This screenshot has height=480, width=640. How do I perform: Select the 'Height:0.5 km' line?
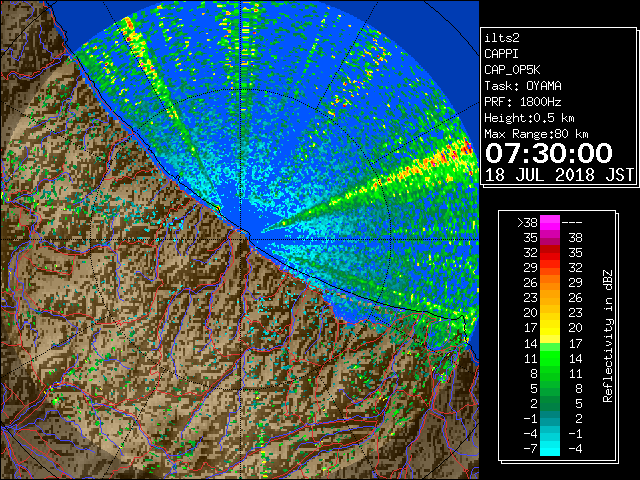(x=529, y=118)
